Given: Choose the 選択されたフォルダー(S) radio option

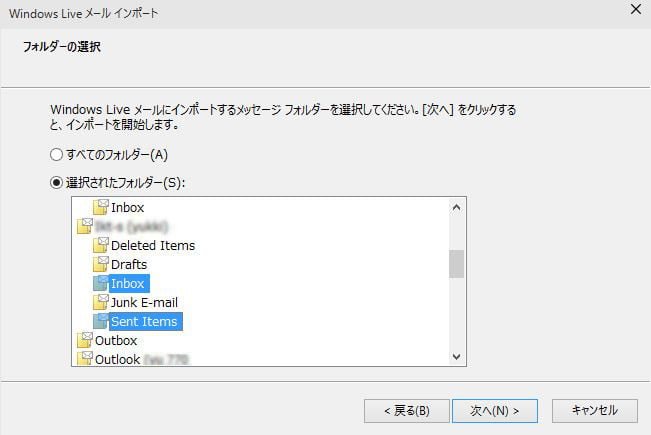Looking at the screenshot, I should [56, 183].
